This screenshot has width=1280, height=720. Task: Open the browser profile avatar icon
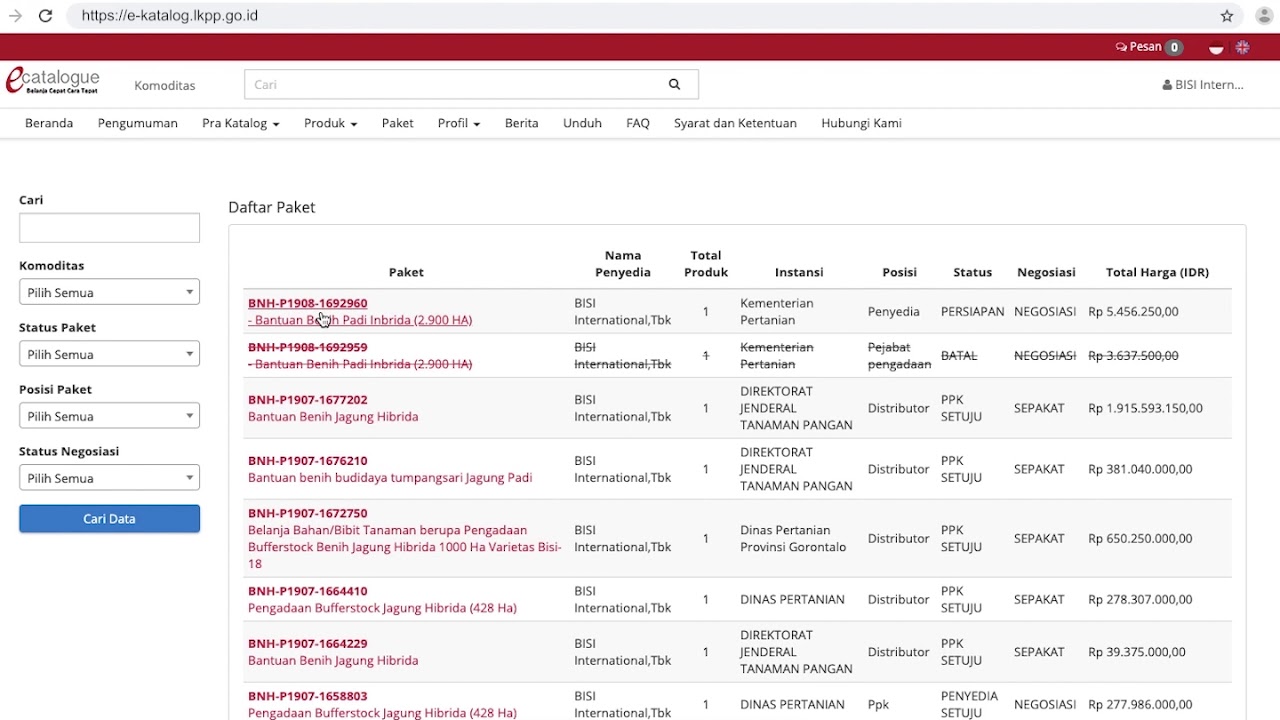pyautogui.click(x=1263, y=16)
